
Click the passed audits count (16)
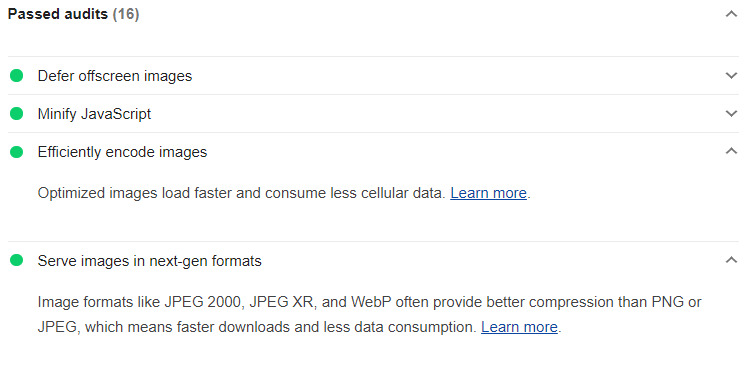point(126,14)
